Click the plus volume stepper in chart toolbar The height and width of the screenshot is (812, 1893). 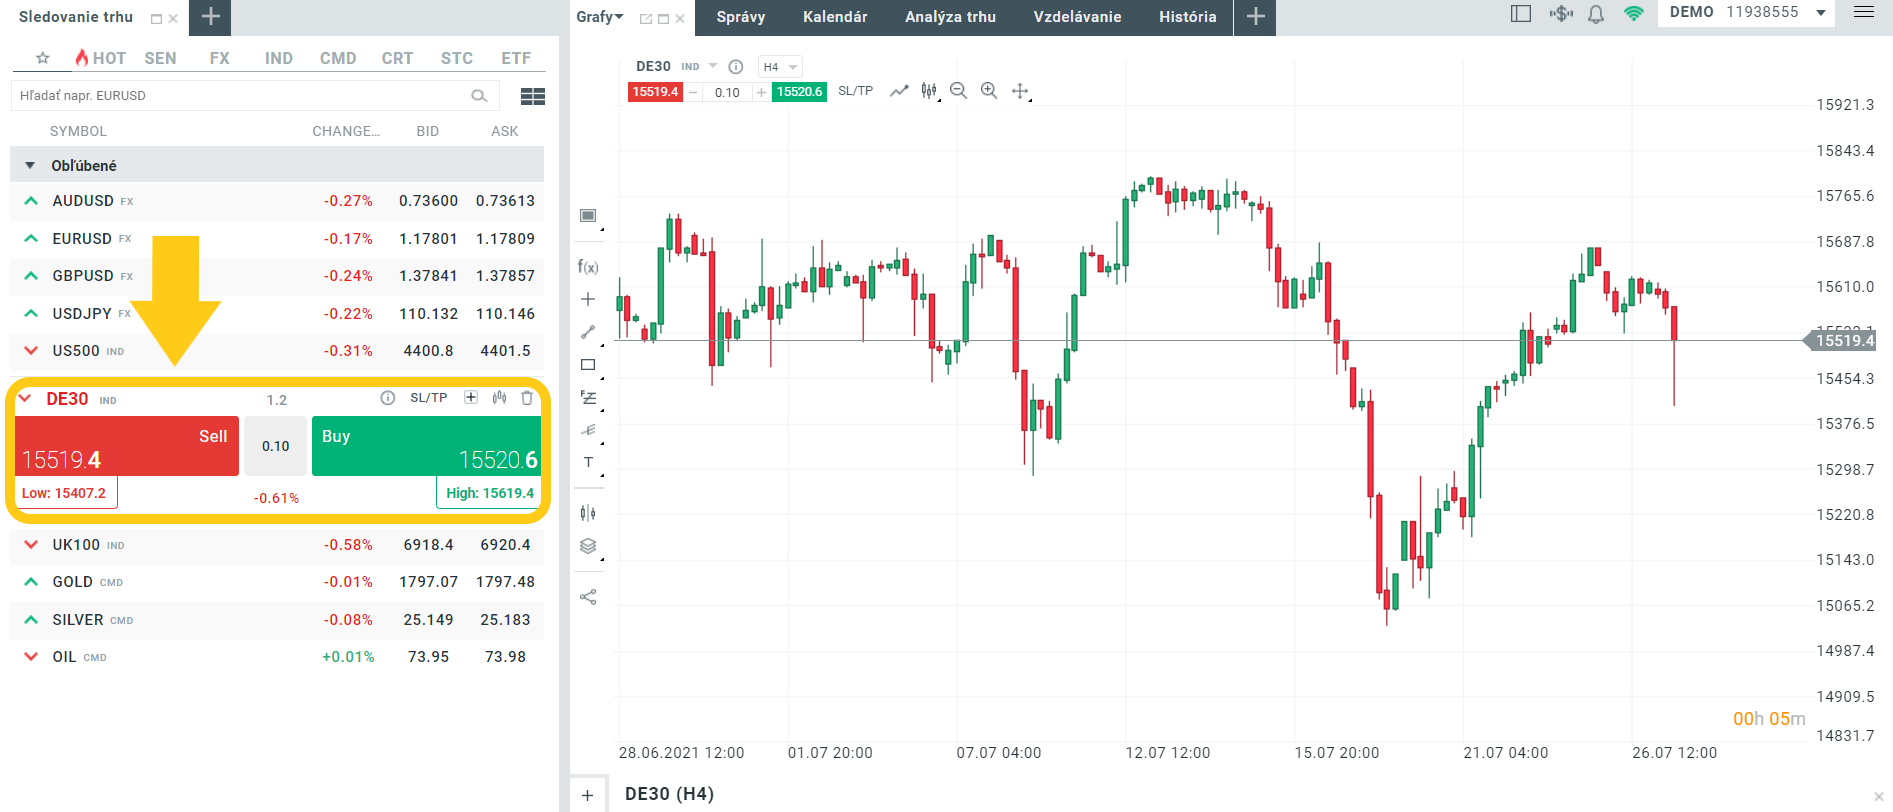click(x=761, y=92)
